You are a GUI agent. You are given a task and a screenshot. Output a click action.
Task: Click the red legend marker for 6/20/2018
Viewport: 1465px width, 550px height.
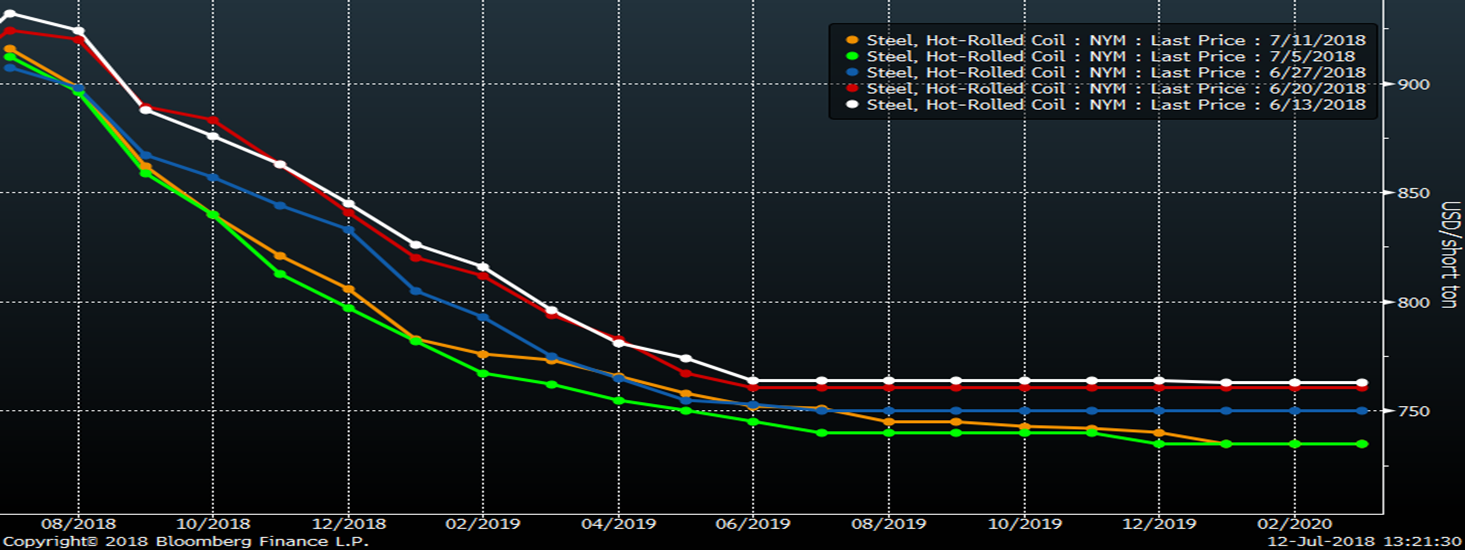click(x=850, y=89)
